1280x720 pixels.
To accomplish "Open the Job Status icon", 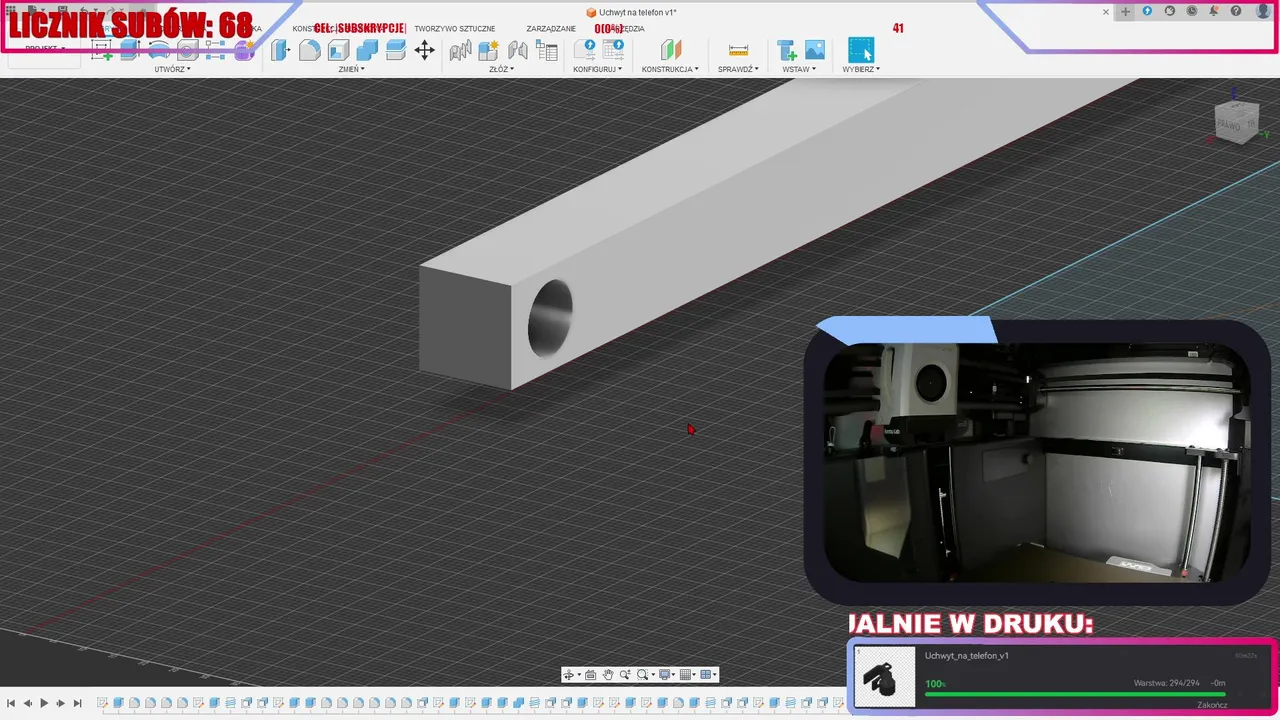I will coord(1169,11).
